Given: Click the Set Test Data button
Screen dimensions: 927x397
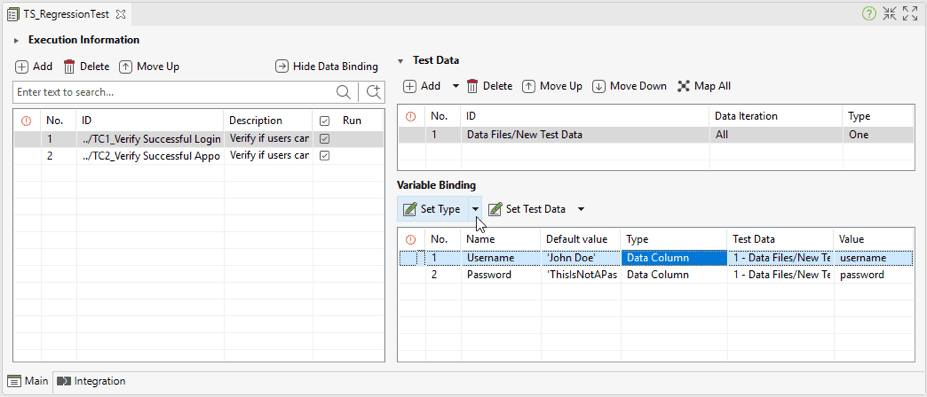Looking at the screenshot, I should pyautogui.click(x=528, y=209).
